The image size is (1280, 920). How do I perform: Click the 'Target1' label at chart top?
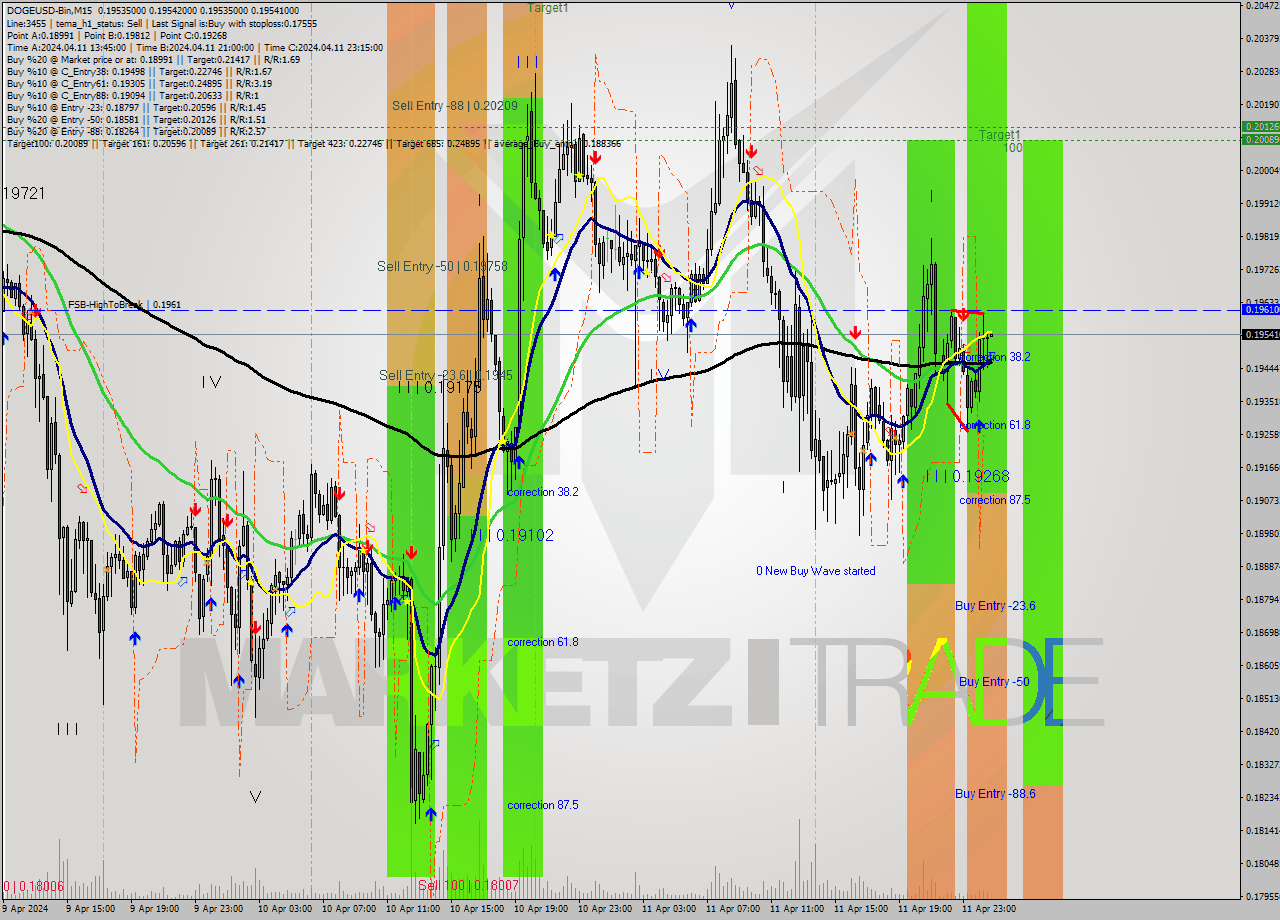point(548,7)
